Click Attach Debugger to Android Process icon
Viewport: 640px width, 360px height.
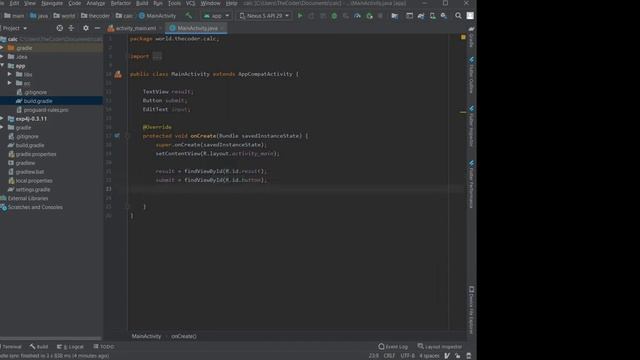click(369, 16)
